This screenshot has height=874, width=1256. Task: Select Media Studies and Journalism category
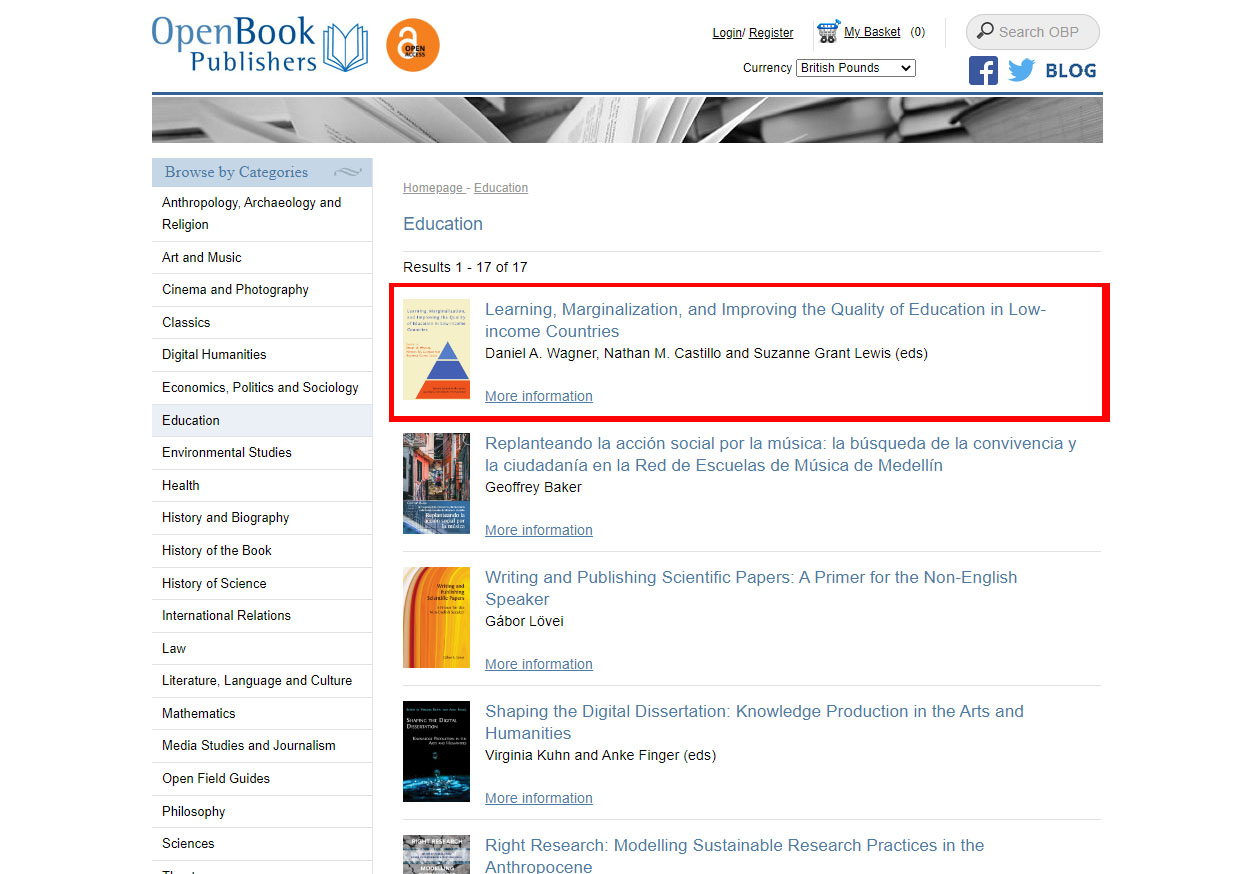click(x=262, y=746)
